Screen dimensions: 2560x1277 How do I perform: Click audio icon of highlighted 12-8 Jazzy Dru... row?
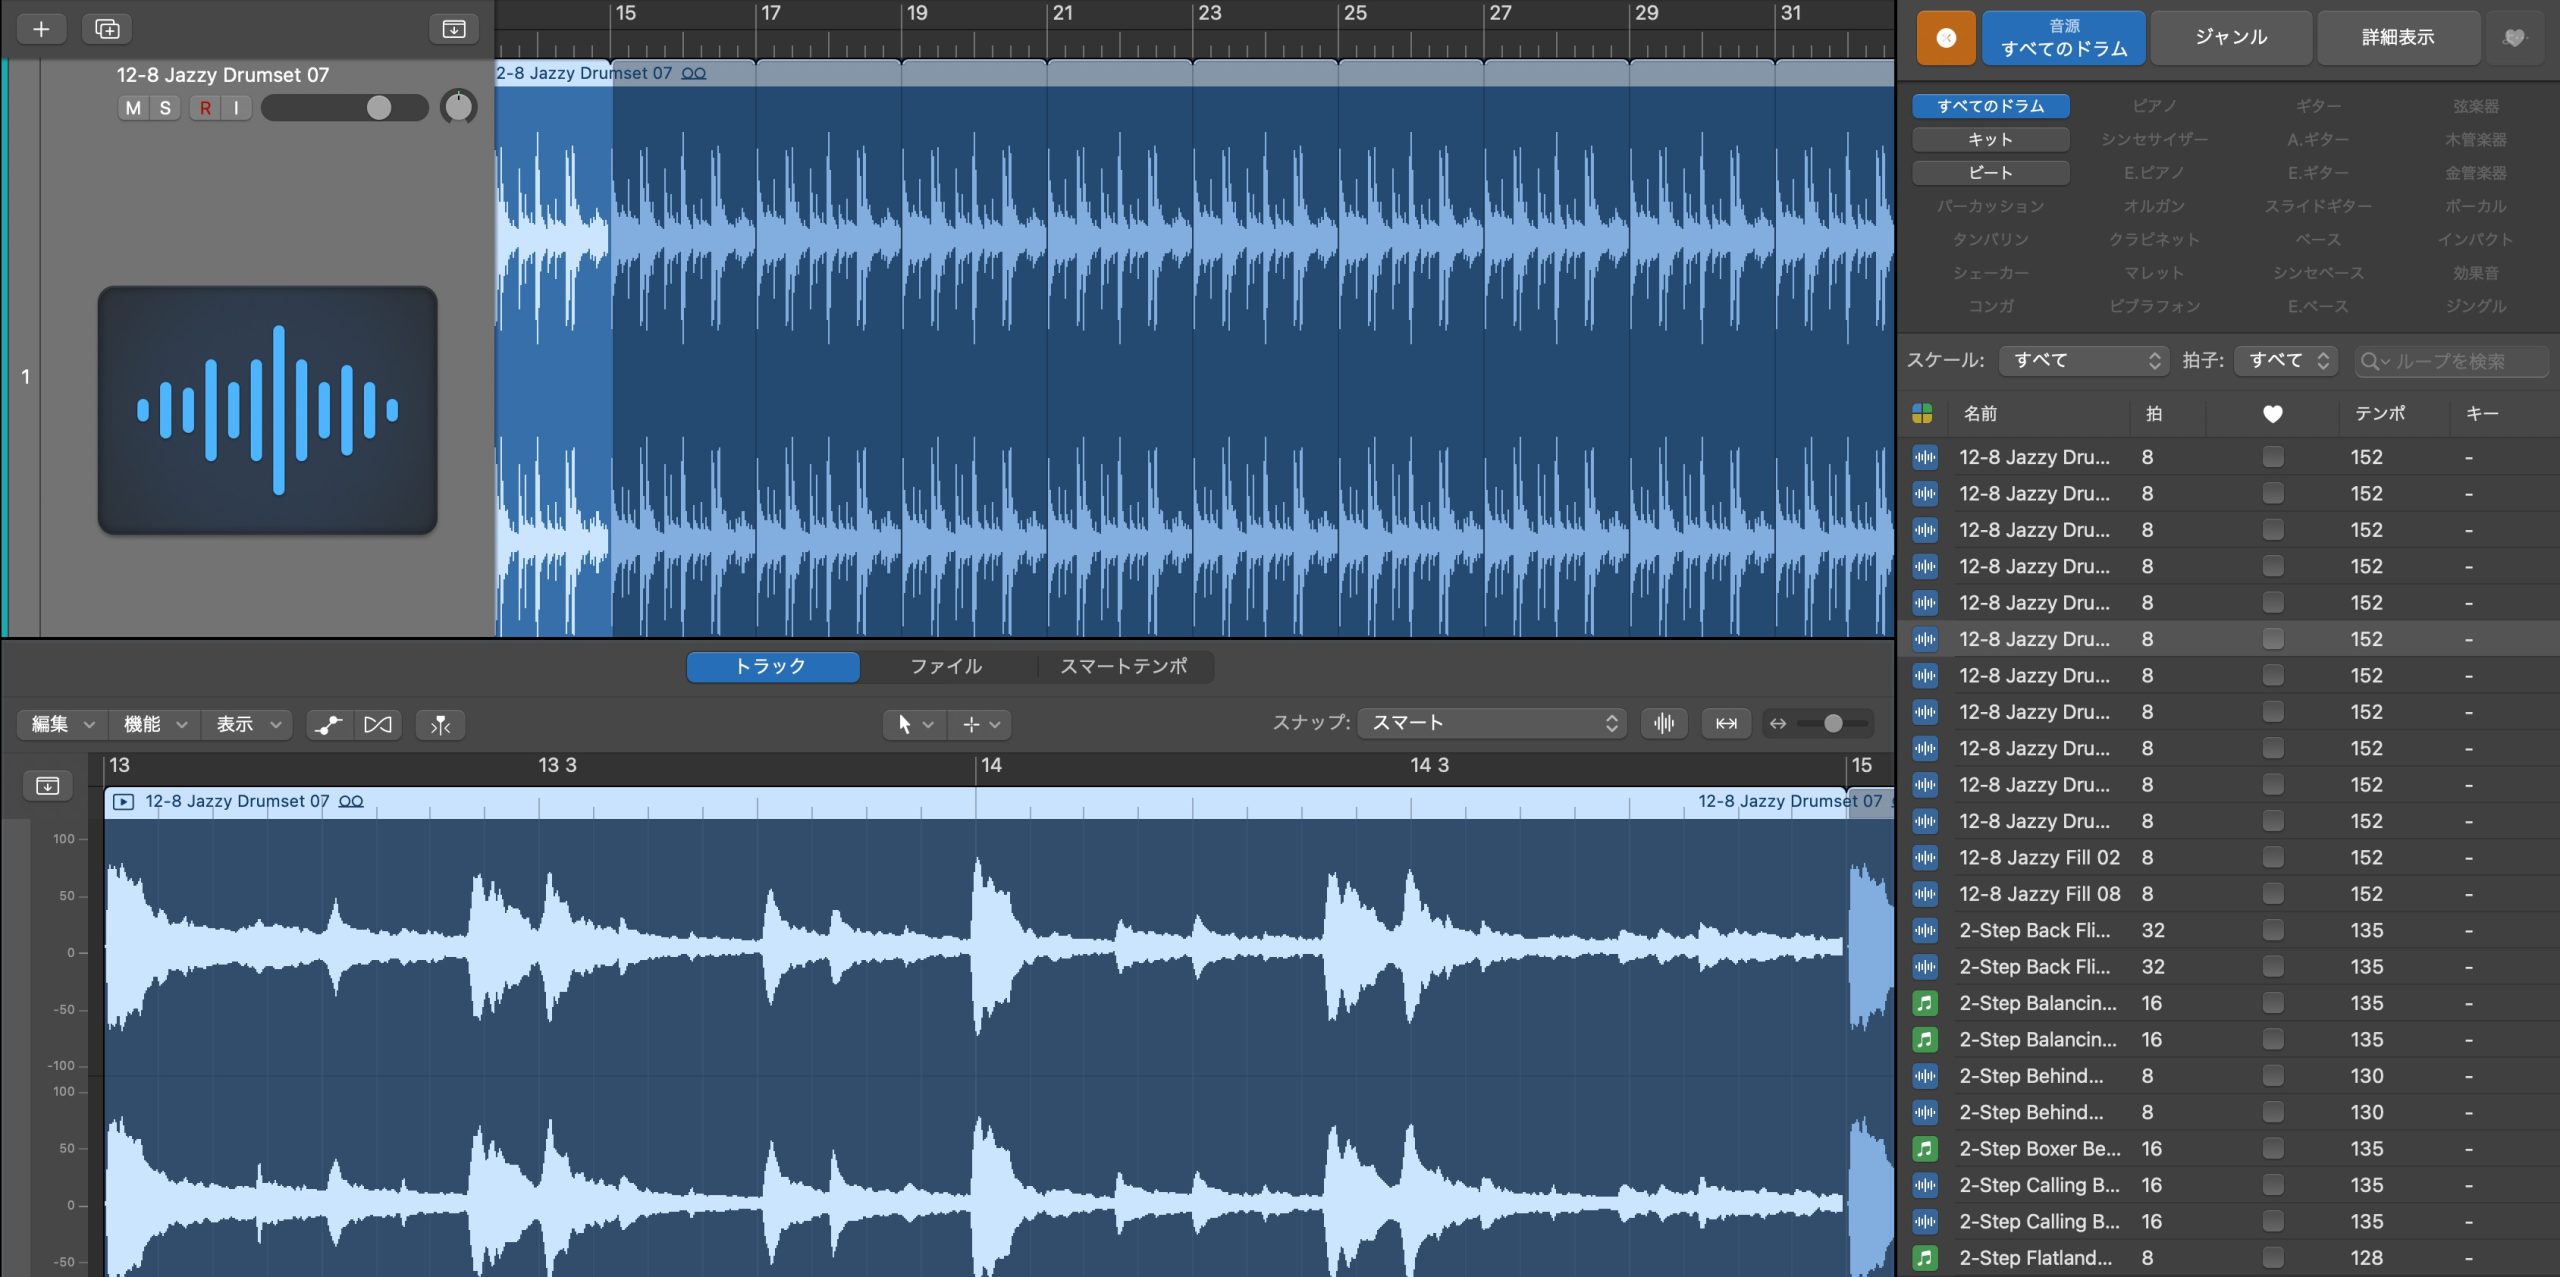tap(1925, 639)
